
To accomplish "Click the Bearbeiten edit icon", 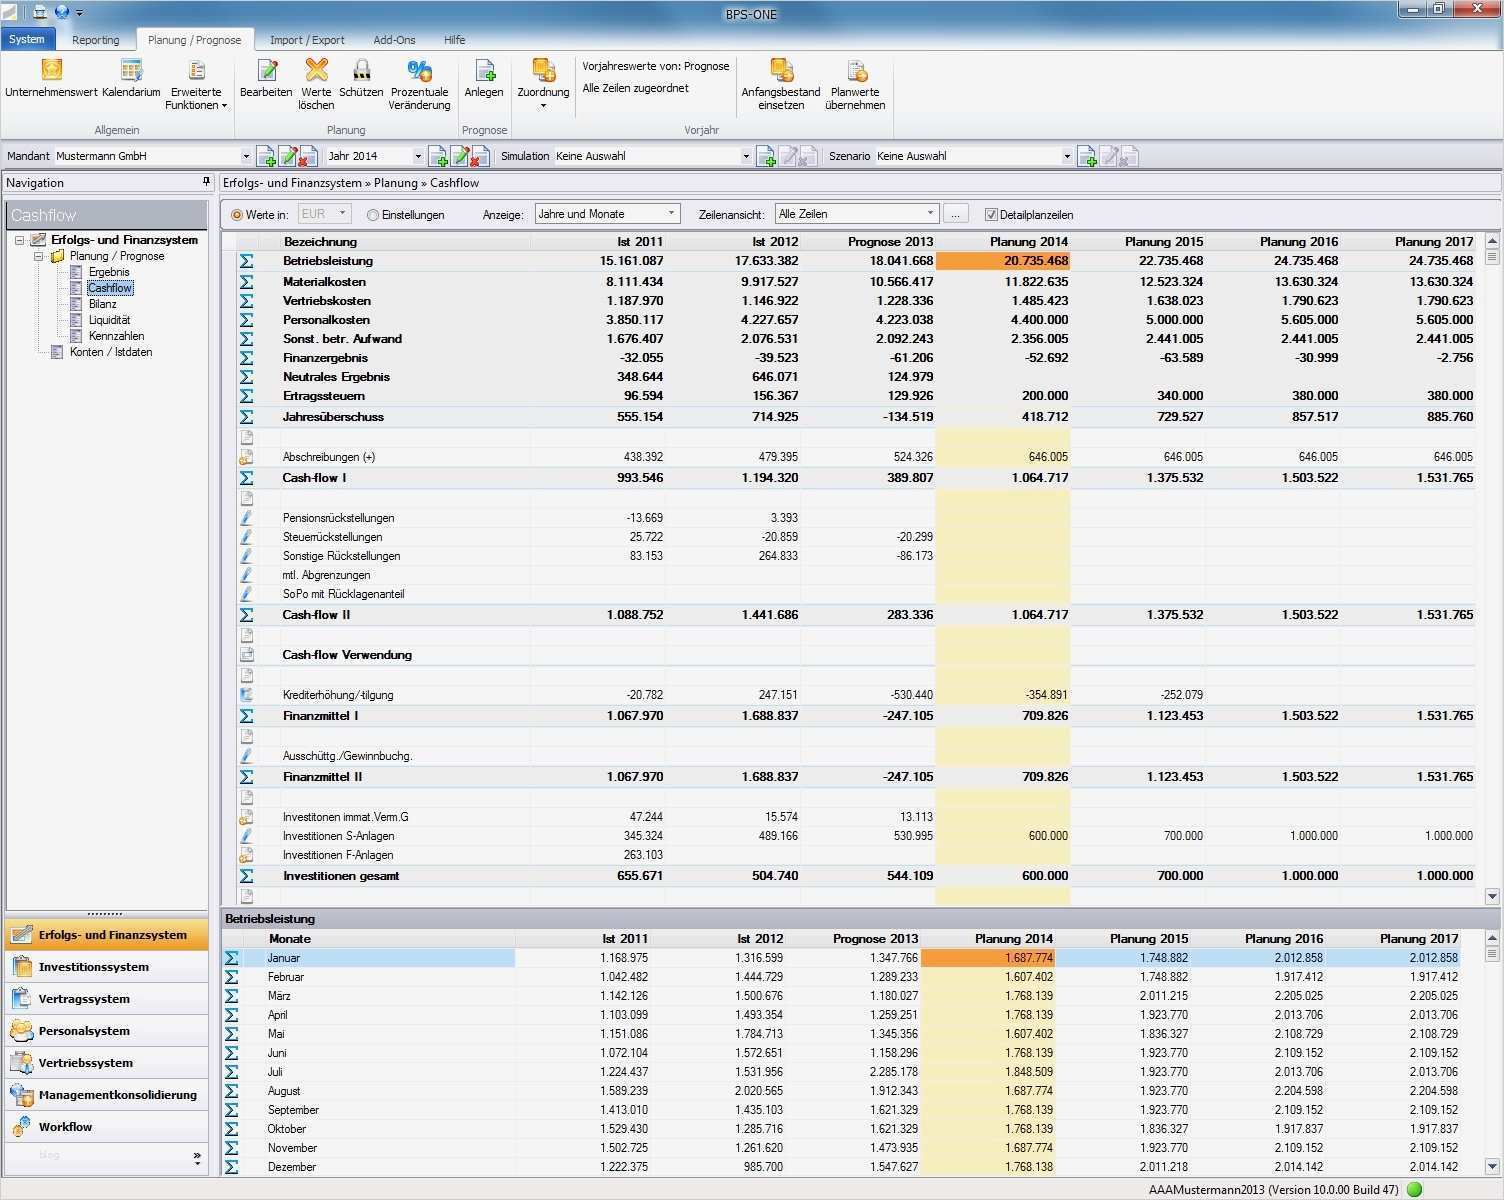I will (x=266, y=71).
